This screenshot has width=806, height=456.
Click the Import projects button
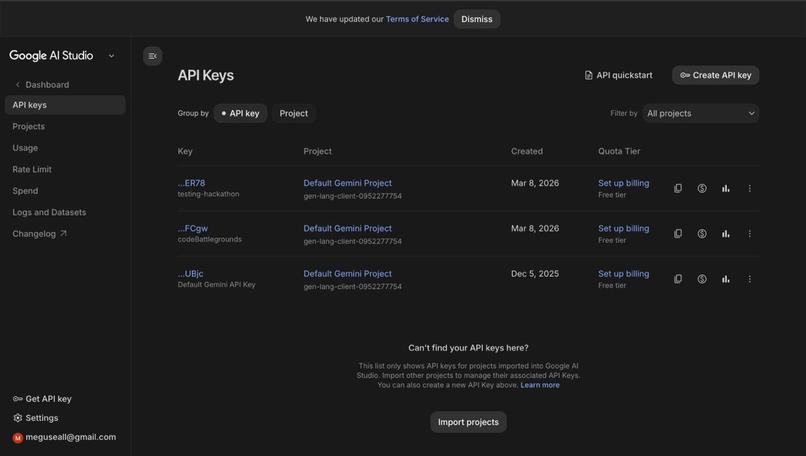click(x=468, y=422)
